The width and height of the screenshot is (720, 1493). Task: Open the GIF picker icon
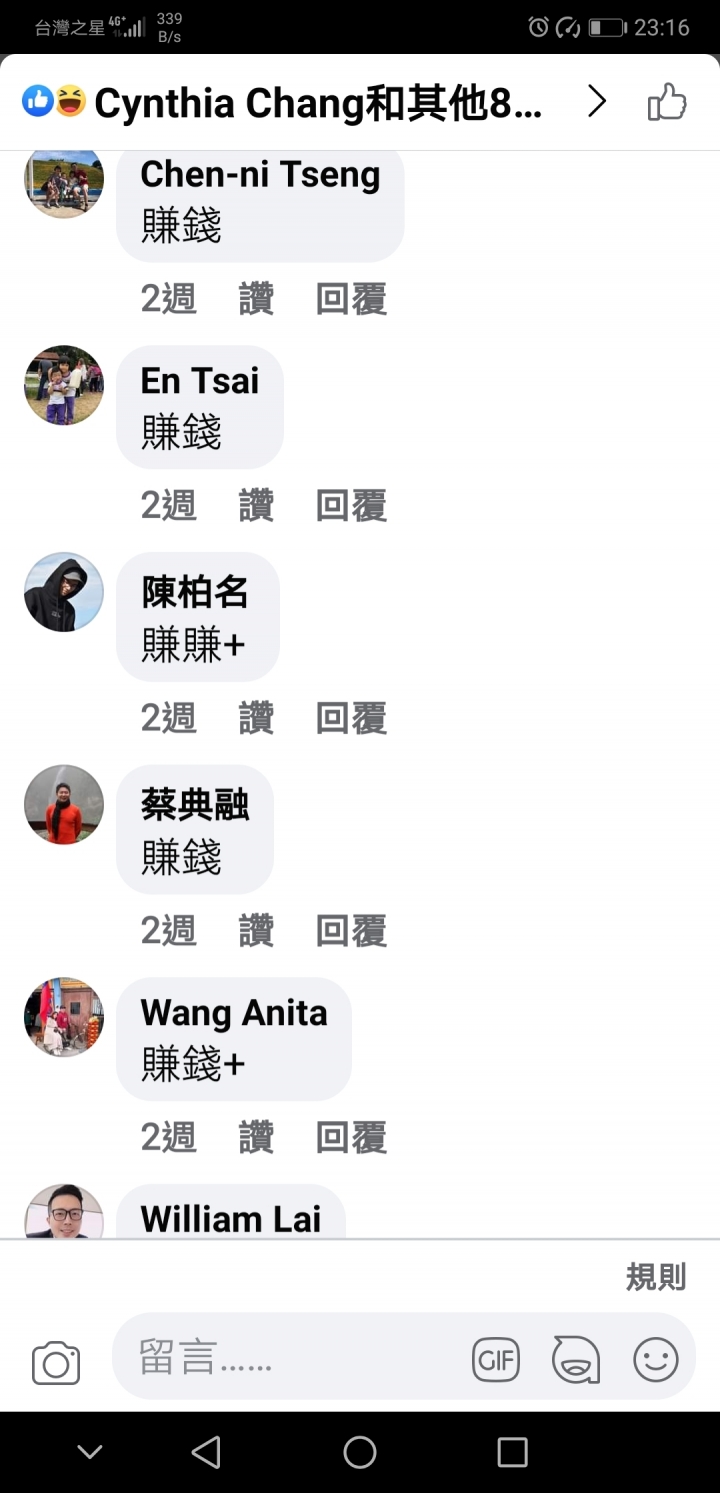click(x=496, y=1360)
